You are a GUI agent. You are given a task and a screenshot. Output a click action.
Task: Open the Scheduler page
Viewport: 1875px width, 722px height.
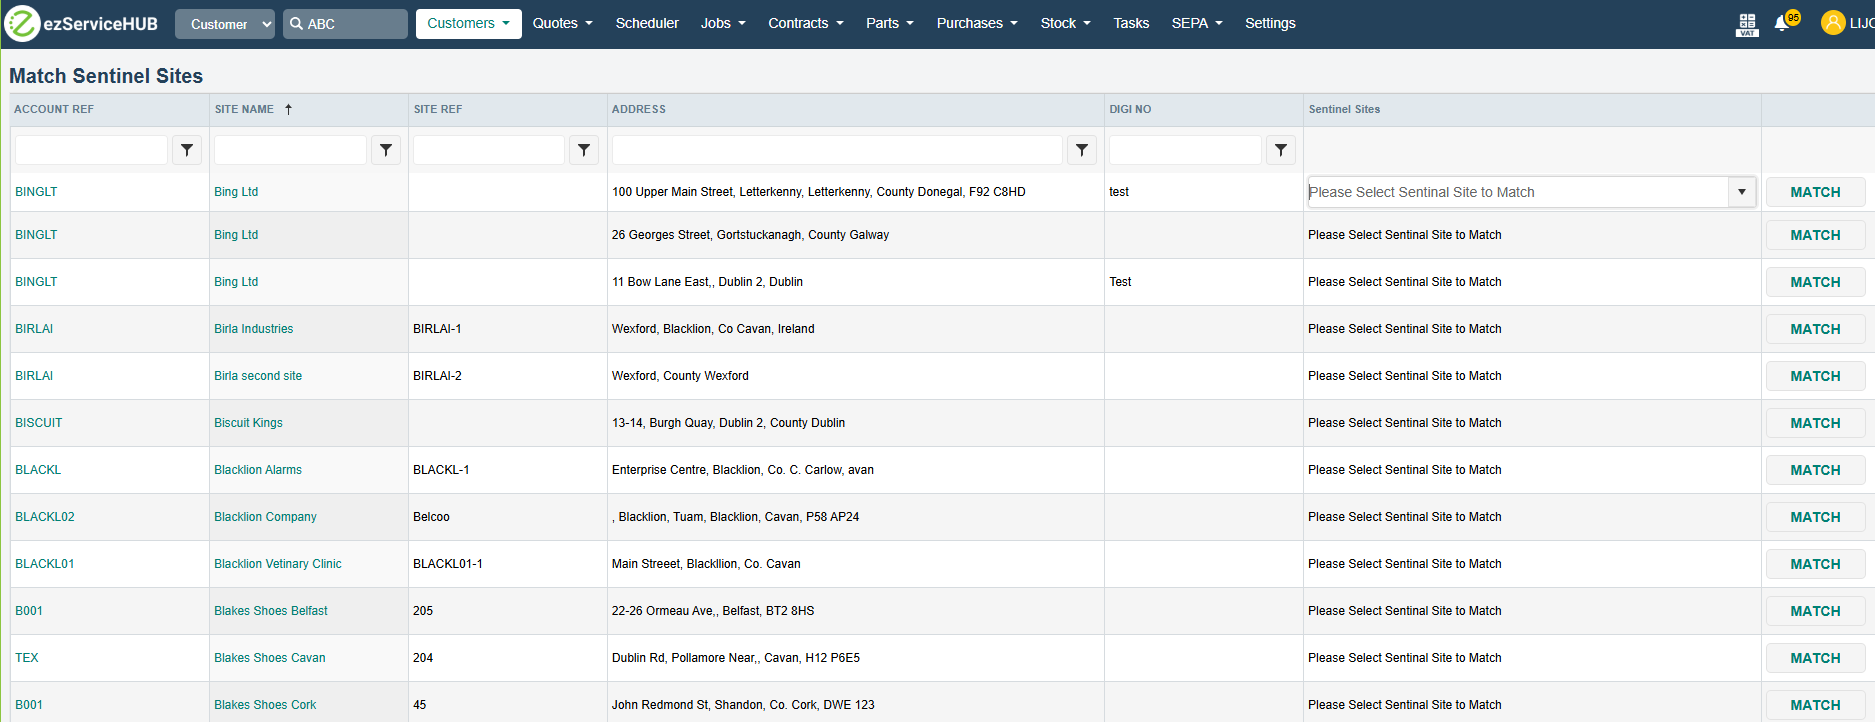(x=647, y=23)
